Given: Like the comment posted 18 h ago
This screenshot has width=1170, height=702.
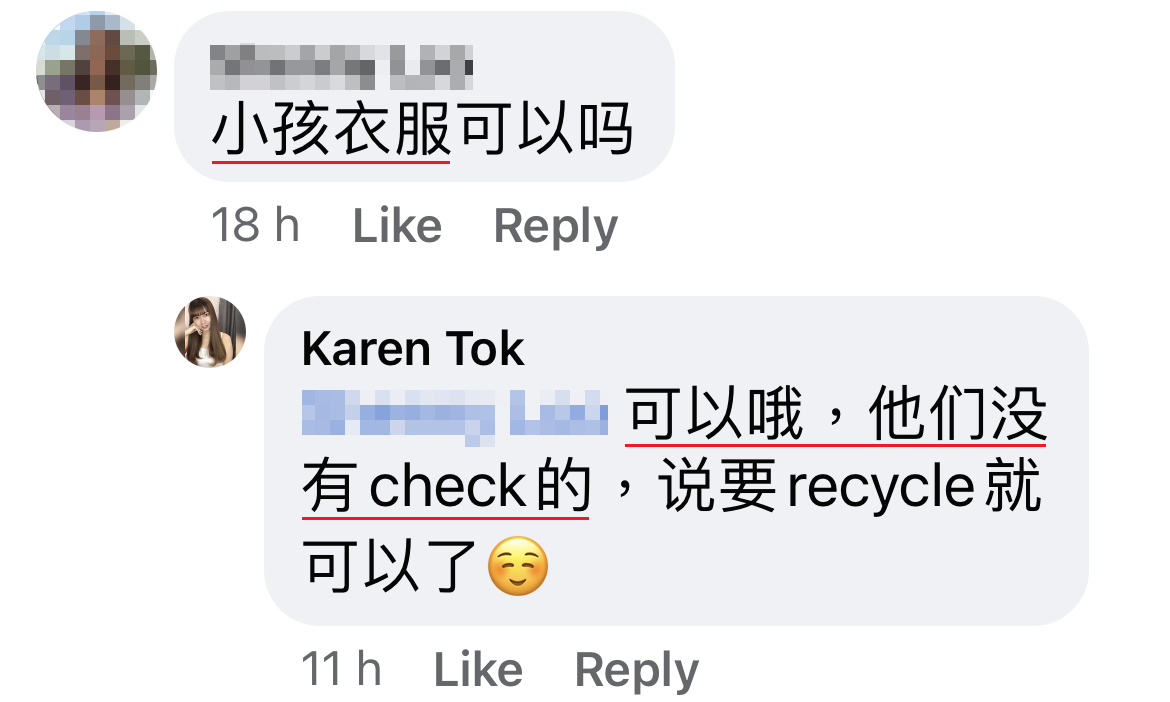Looking at the screenshot, I should 397,225.
